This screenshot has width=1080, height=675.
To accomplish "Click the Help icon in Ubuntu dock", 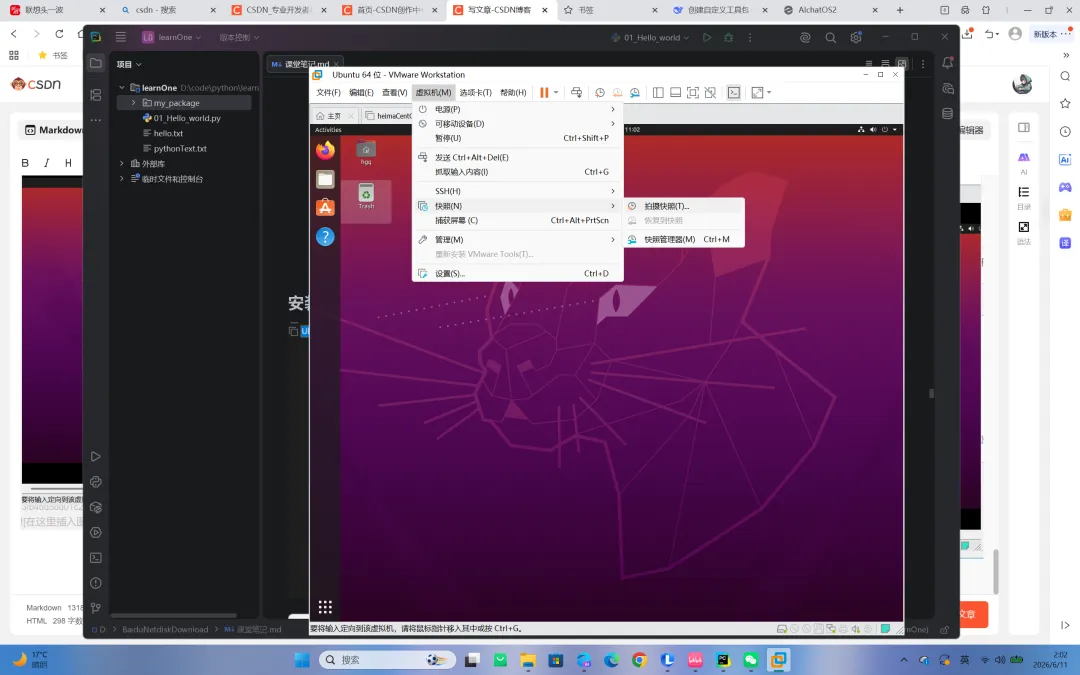I will point(325,237).
